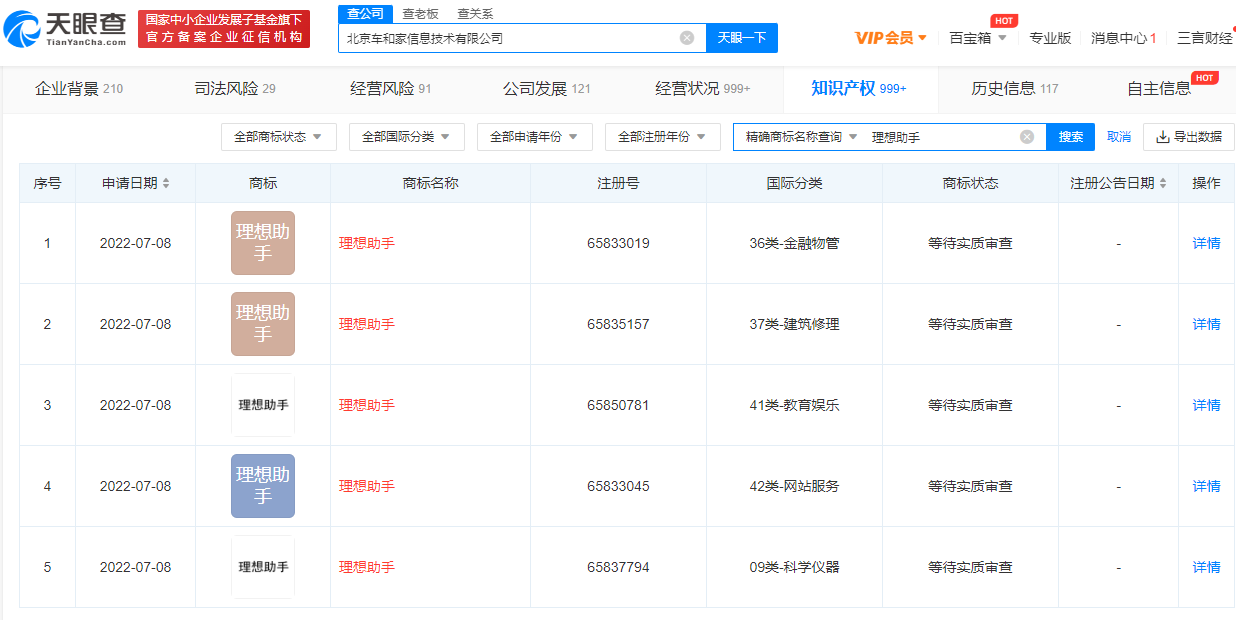Screen dimensions: 1236x620
Task: Open 三言财经 account menu
Action: pos(1205,38)
